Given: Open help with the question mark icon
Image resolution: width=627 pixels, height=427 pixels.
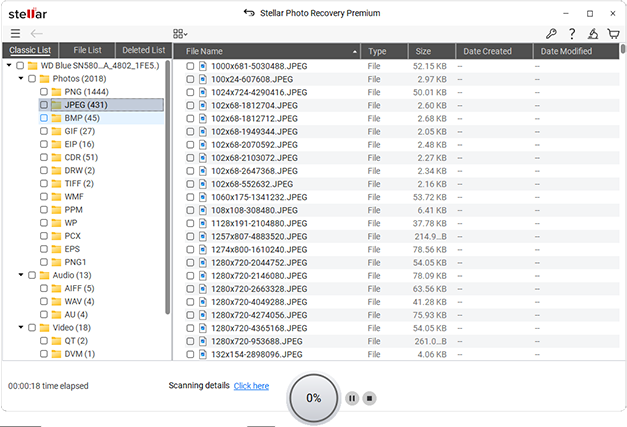Looking at the screenshot, I should tap(572, 34).
